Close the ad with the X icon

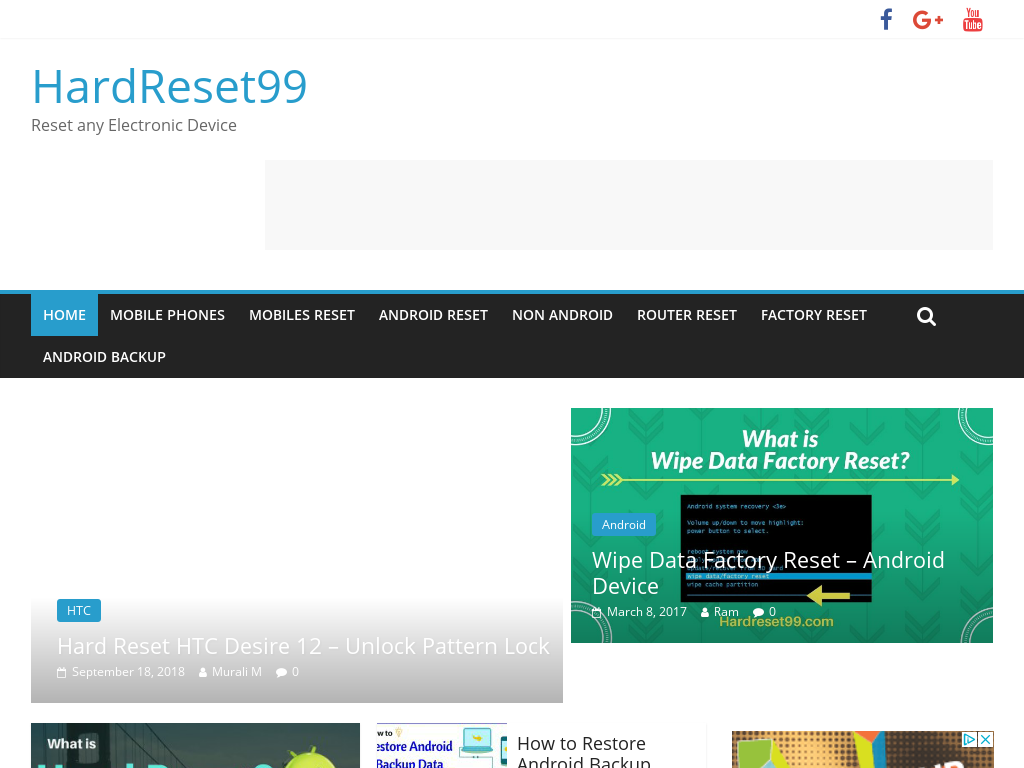[985, 739]
